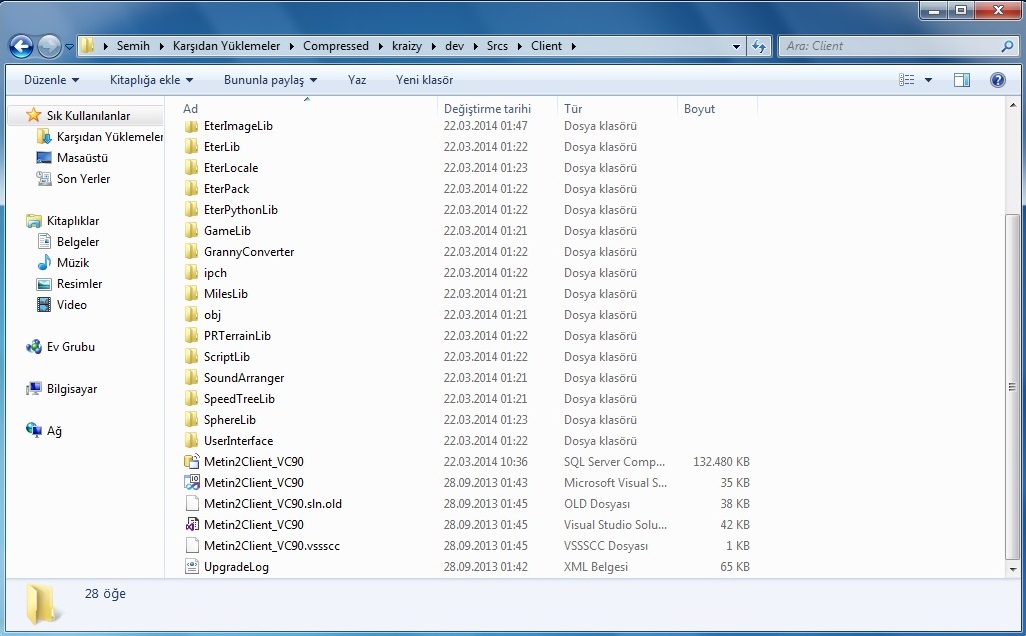Image resolution: width=1026 pixels, height=636 pixels.
Task: Open the address bar previous locations dropdown
Action: click(736, 46)
